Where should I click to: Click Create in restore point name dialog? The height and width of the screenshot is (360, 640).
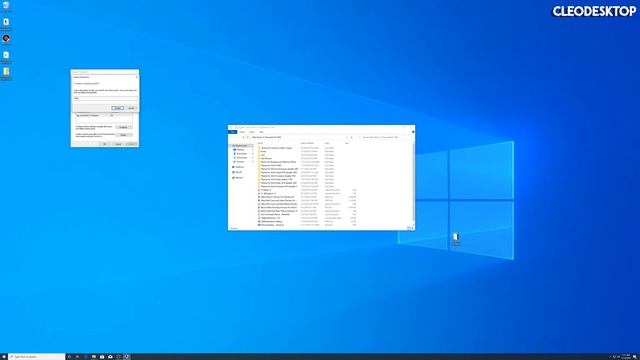(x=118, y=108)
